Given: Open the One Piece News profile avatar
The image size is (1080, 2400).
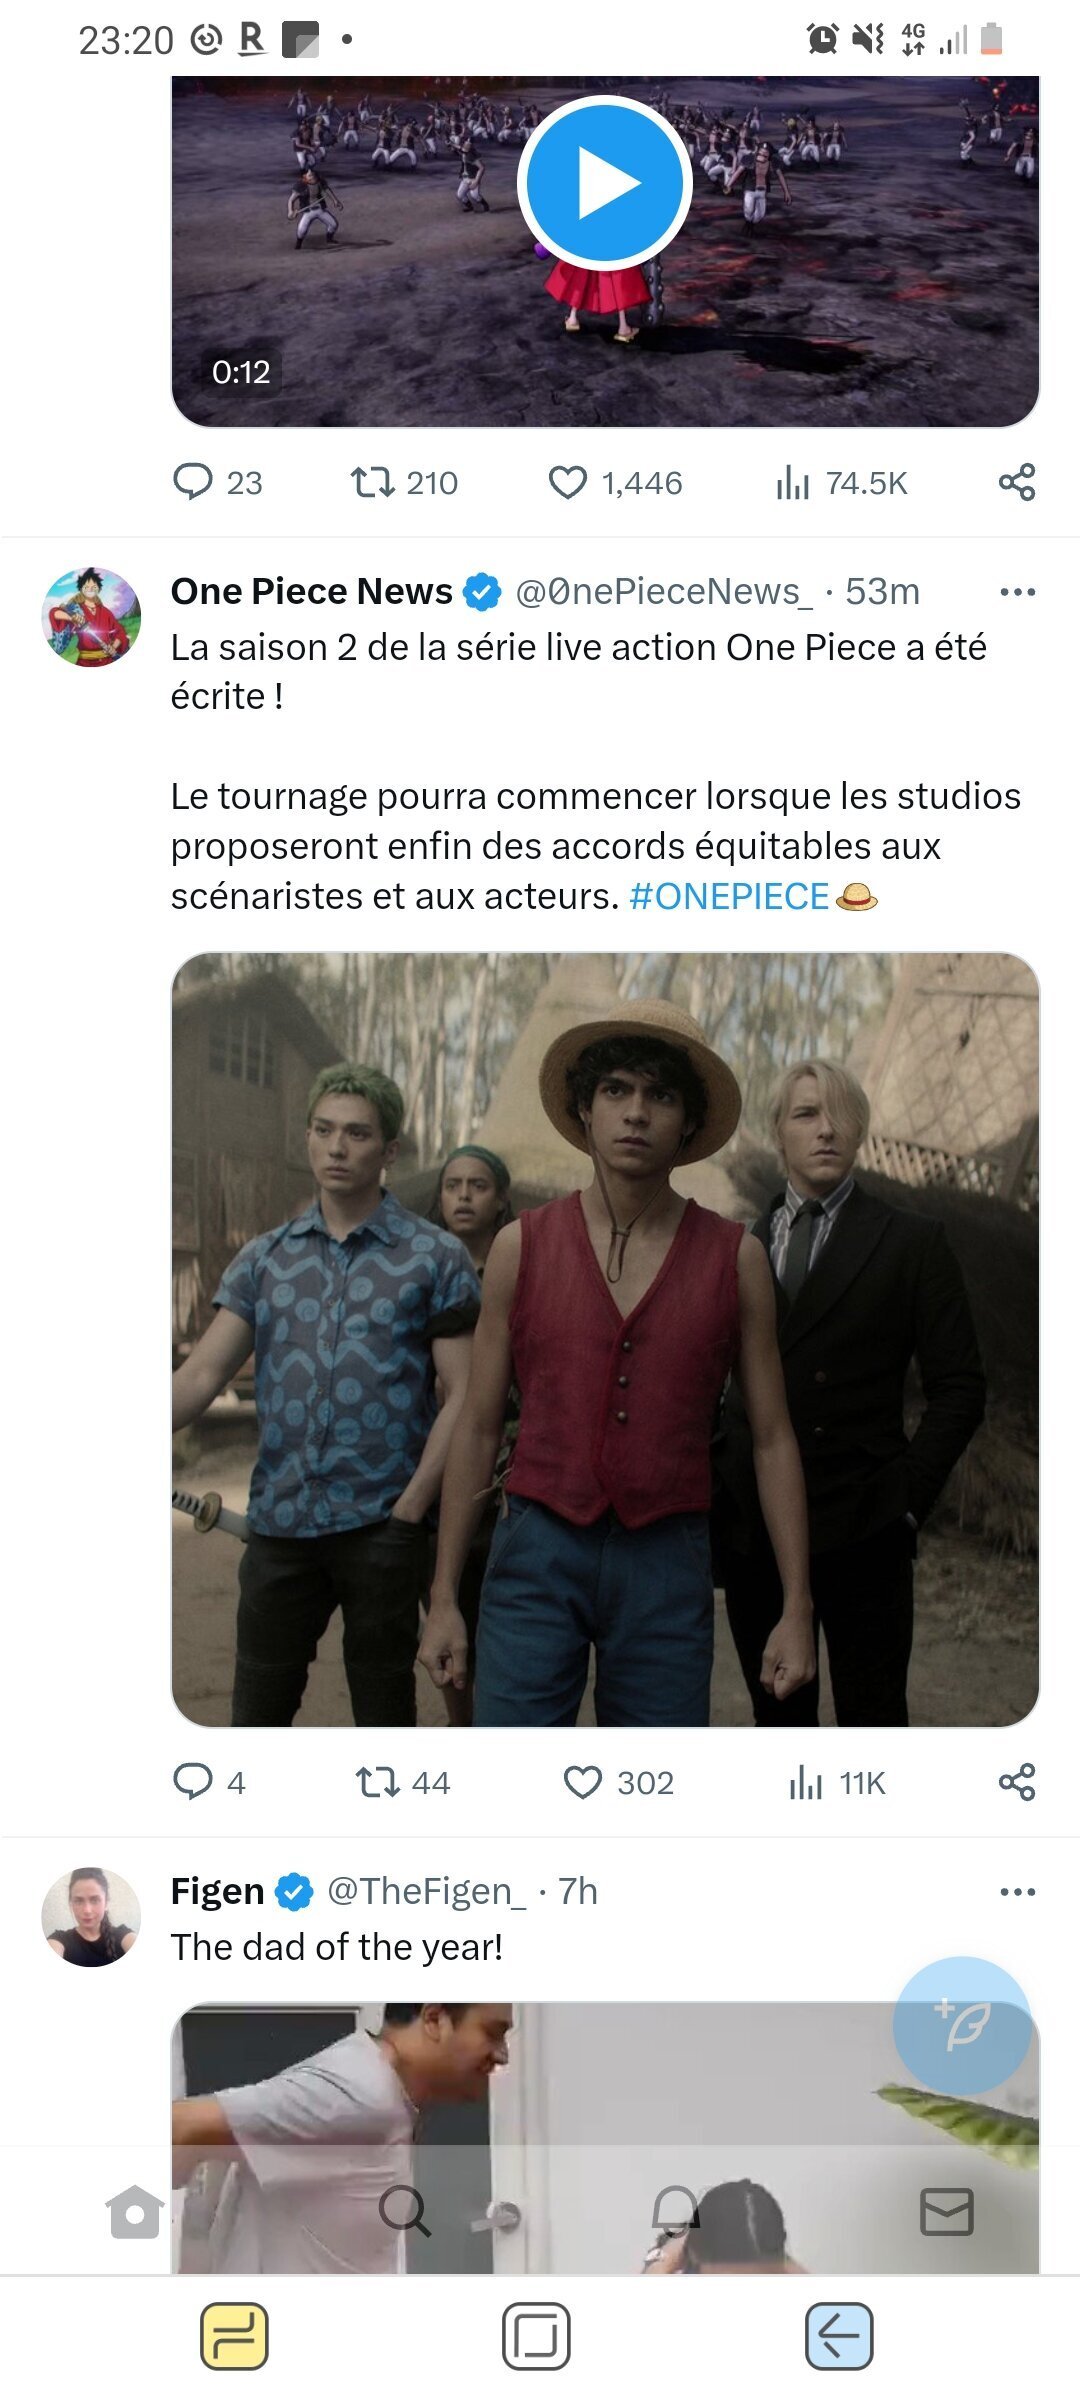Looking at the screenshot, I should pyautogui.click(x=91, y=617).
